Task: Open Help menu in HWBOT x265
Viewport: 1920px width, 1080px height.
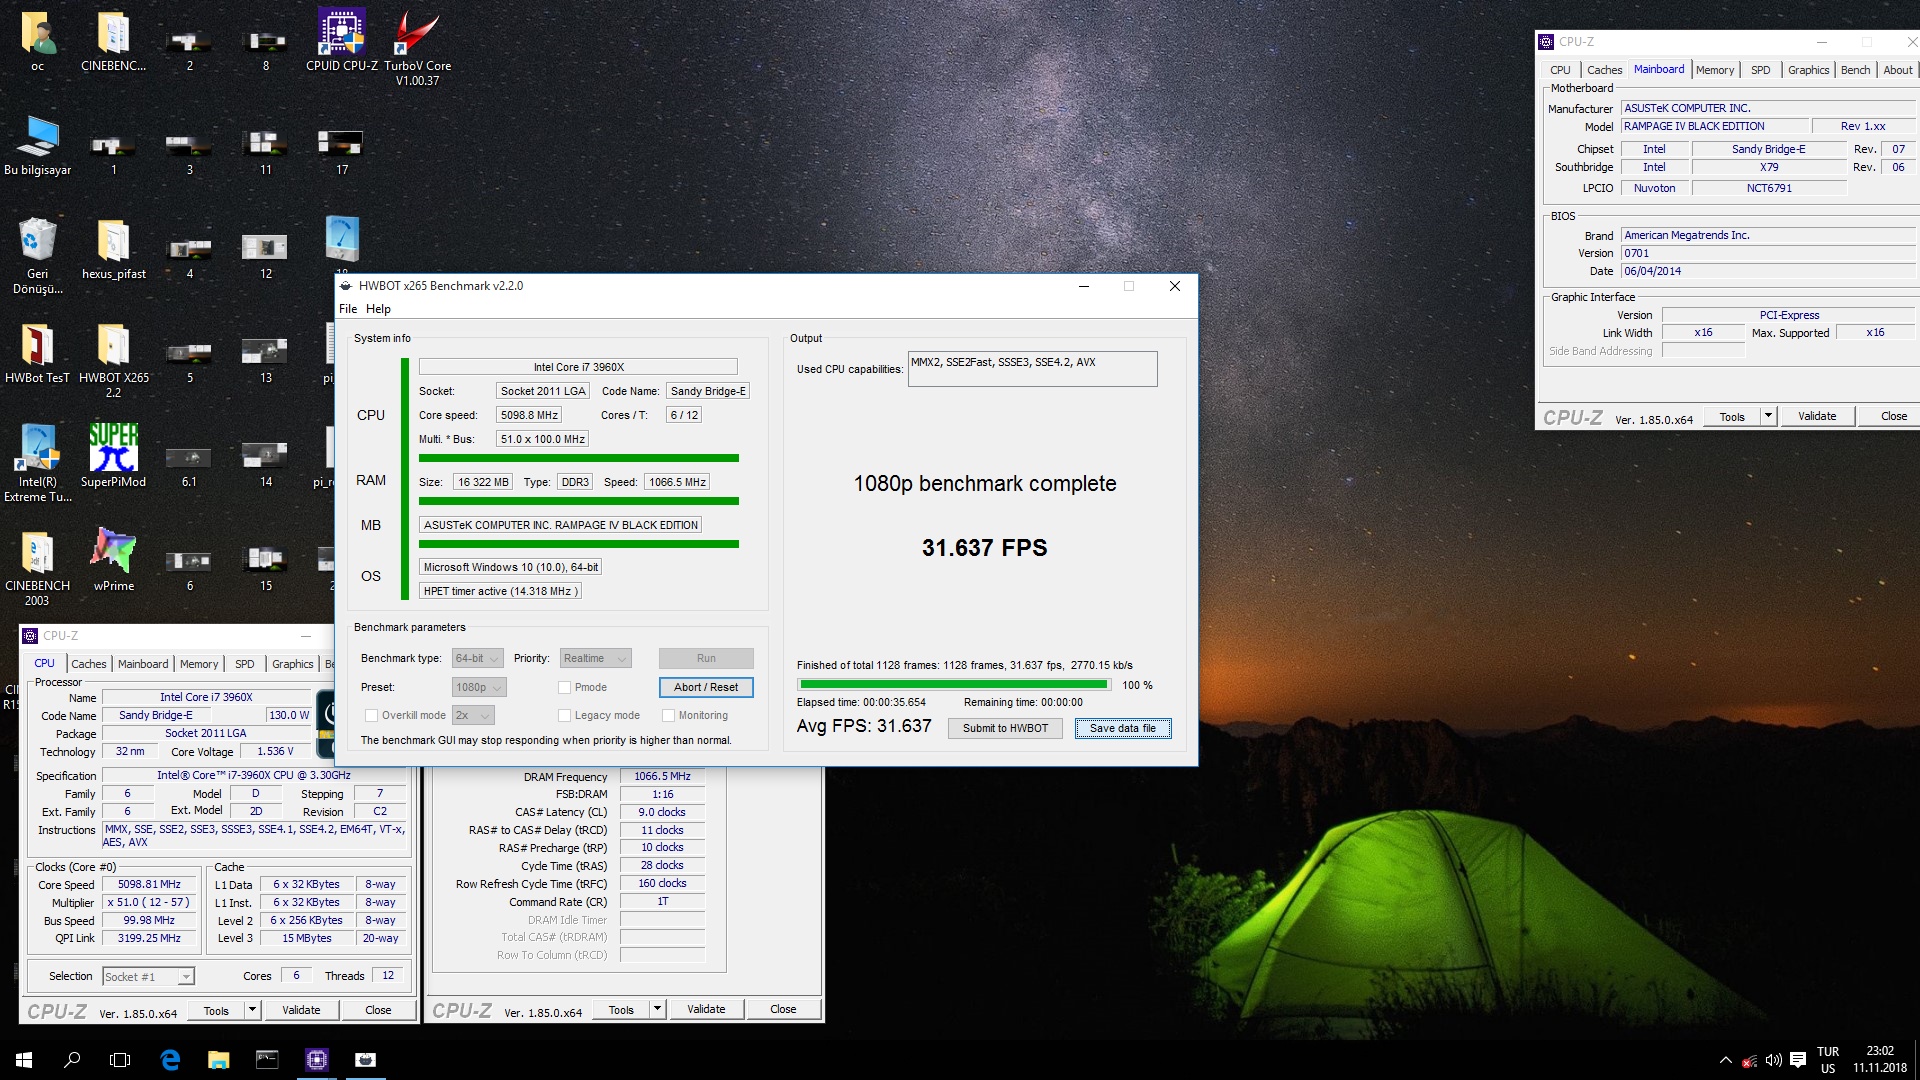Action: click(378, 309)
